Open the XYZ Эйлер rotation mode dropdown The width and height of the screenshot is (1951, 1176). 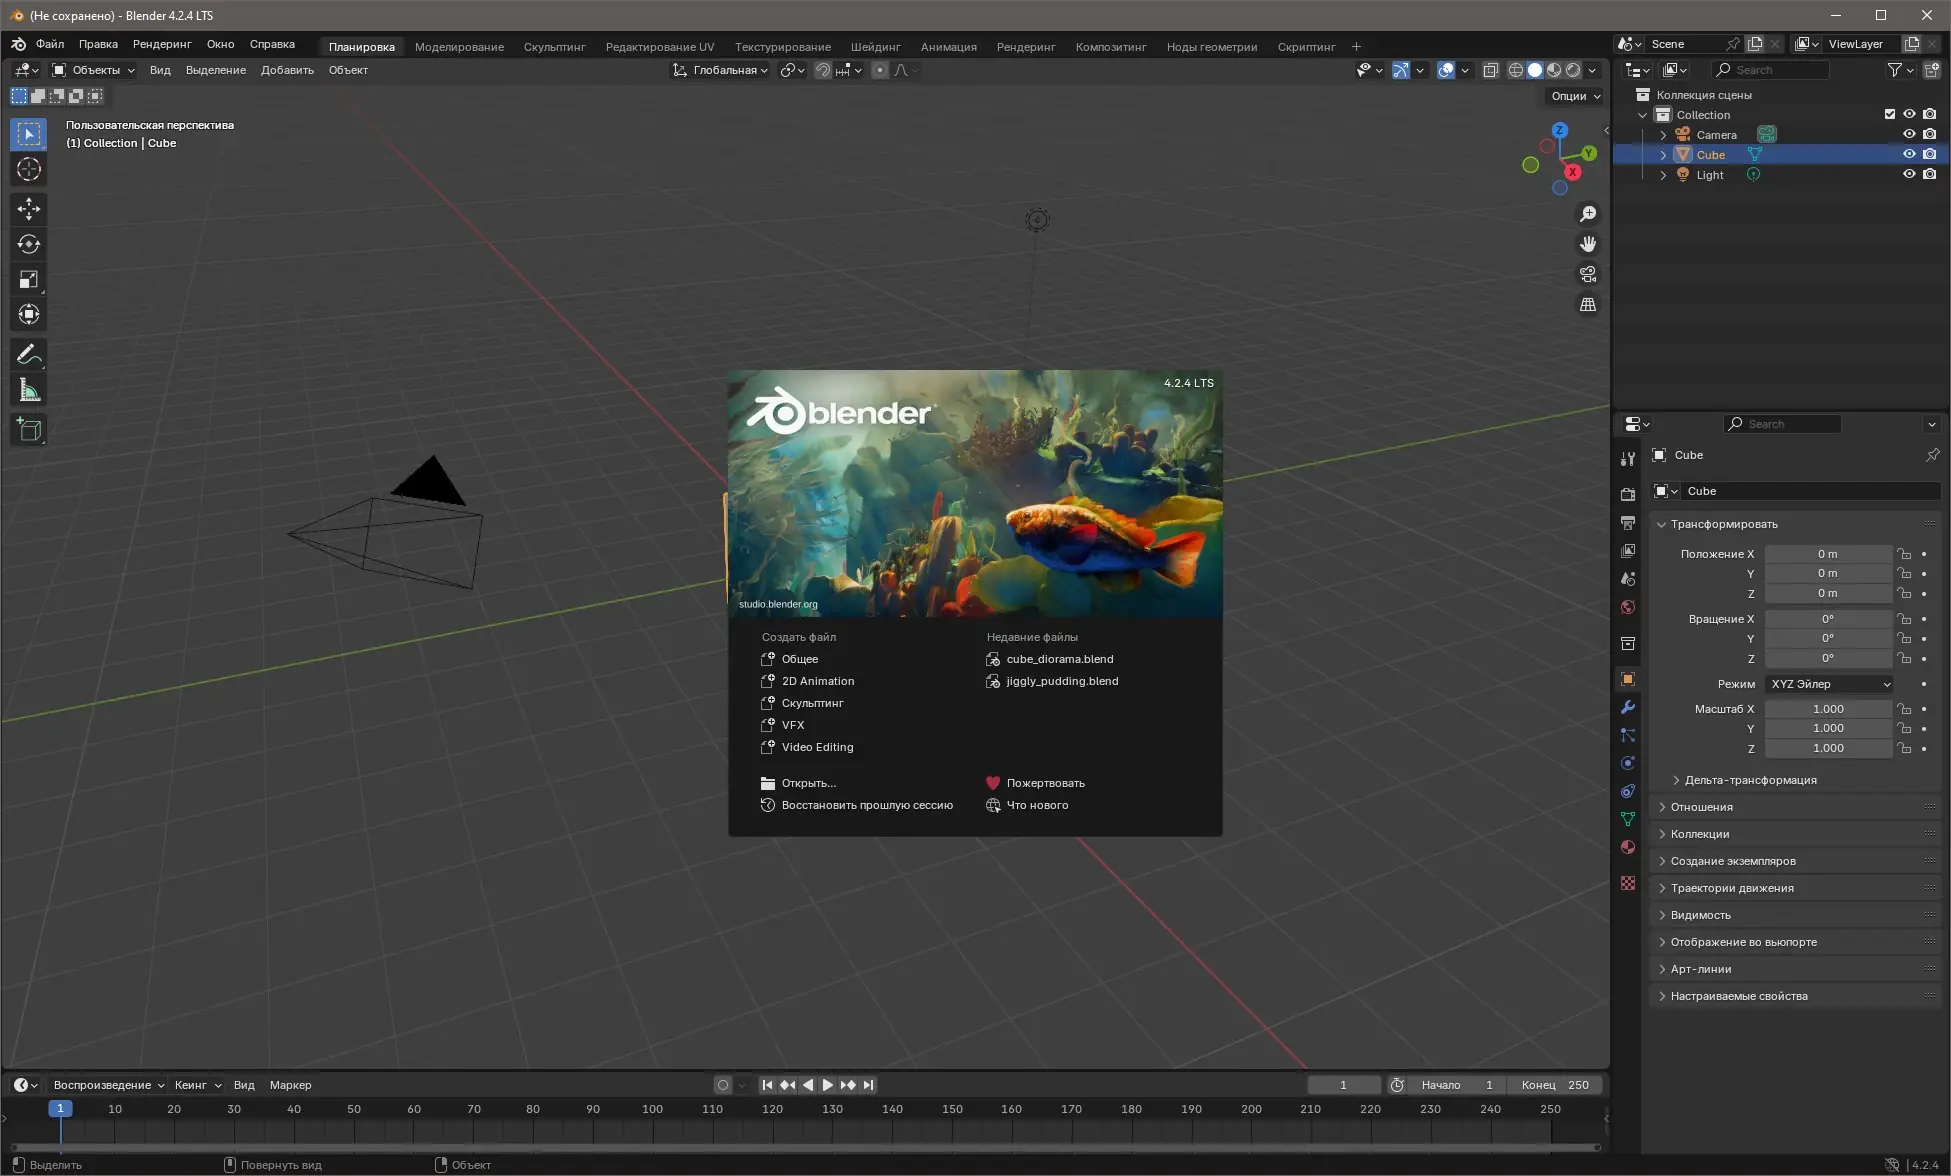1829,684
